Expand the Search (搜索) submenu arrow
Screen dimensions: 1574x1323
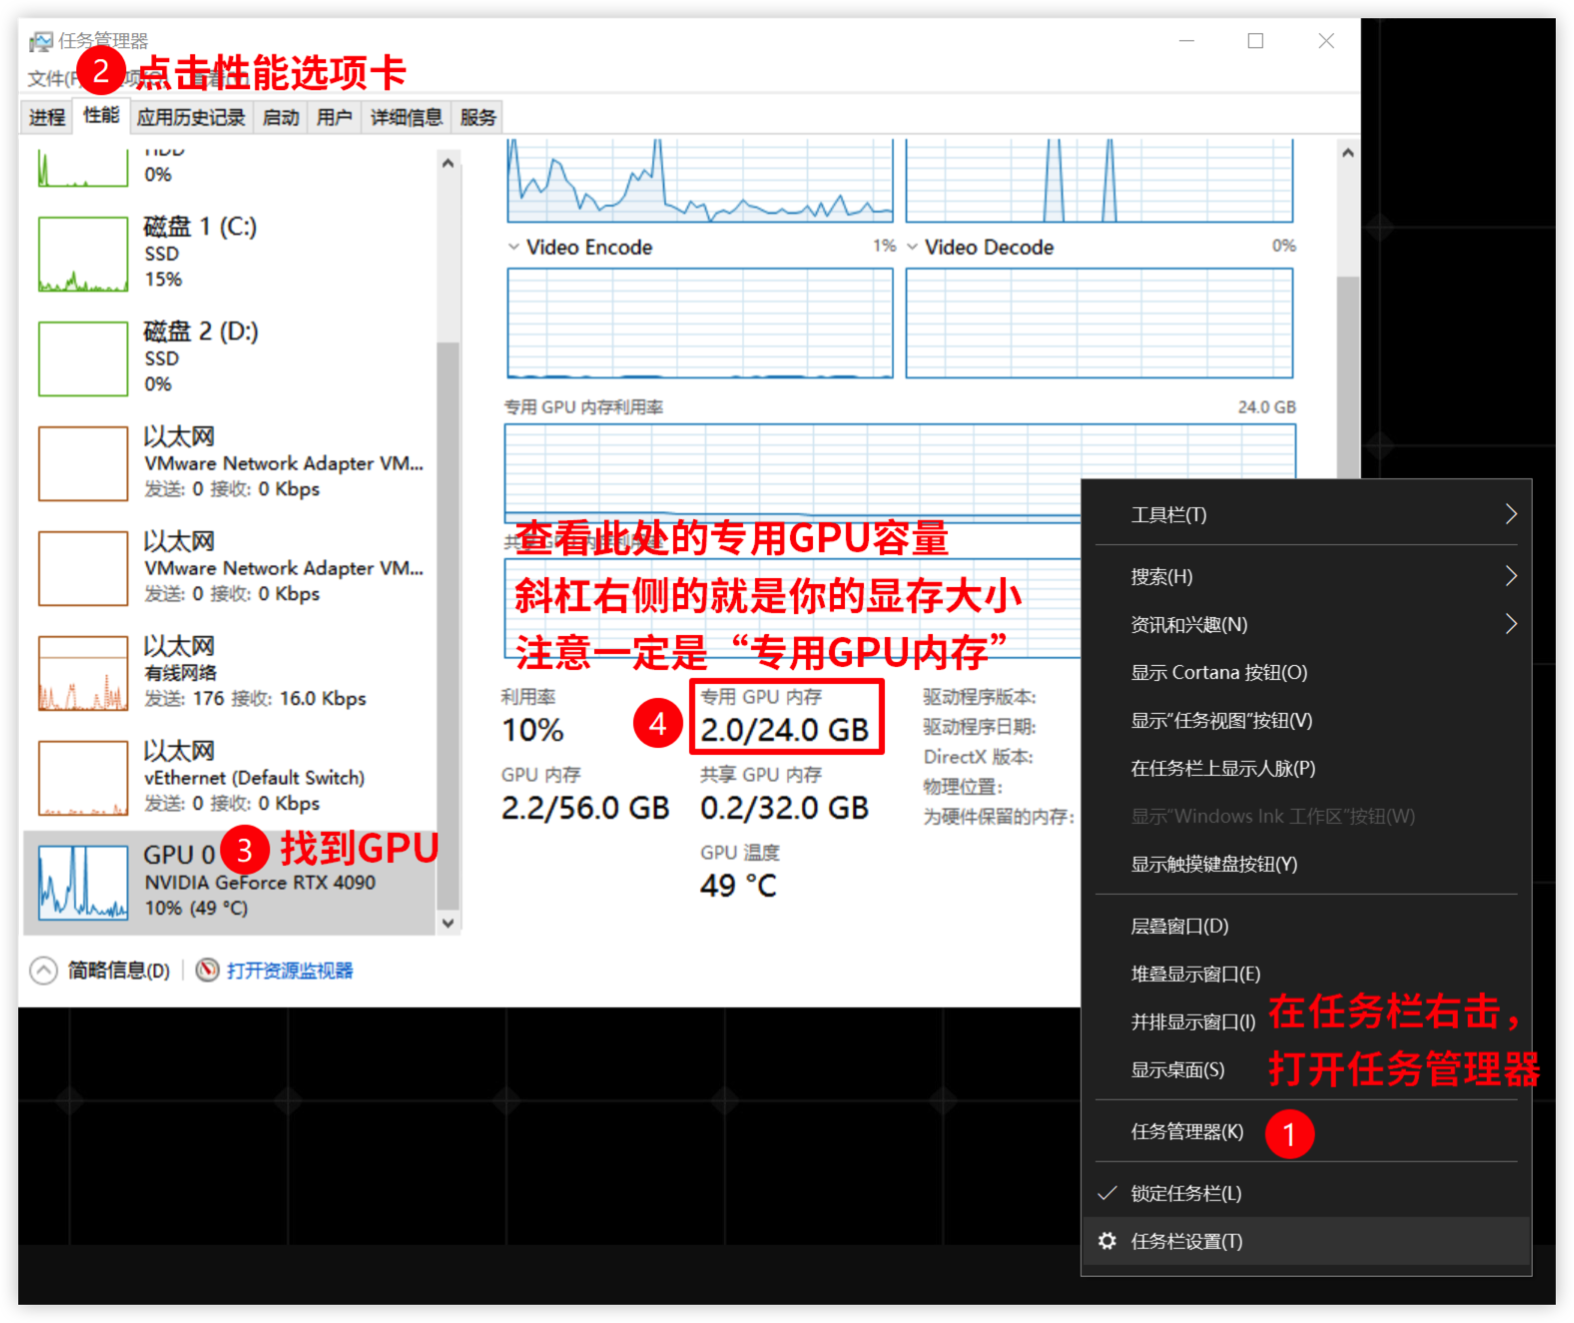pyautogui.click(x=1511, y=576)
